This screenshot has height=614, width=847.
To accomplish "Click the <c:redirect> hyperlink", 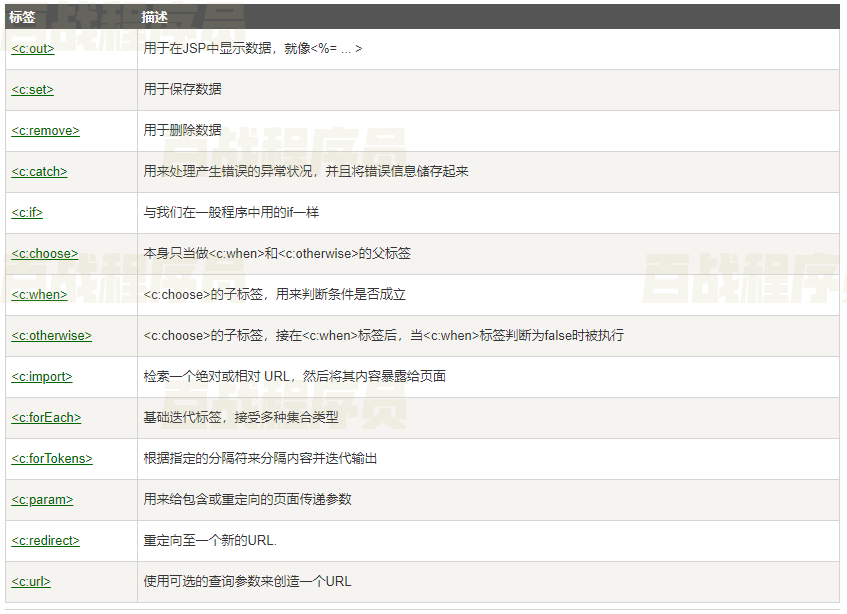I will tap(46, 540).
